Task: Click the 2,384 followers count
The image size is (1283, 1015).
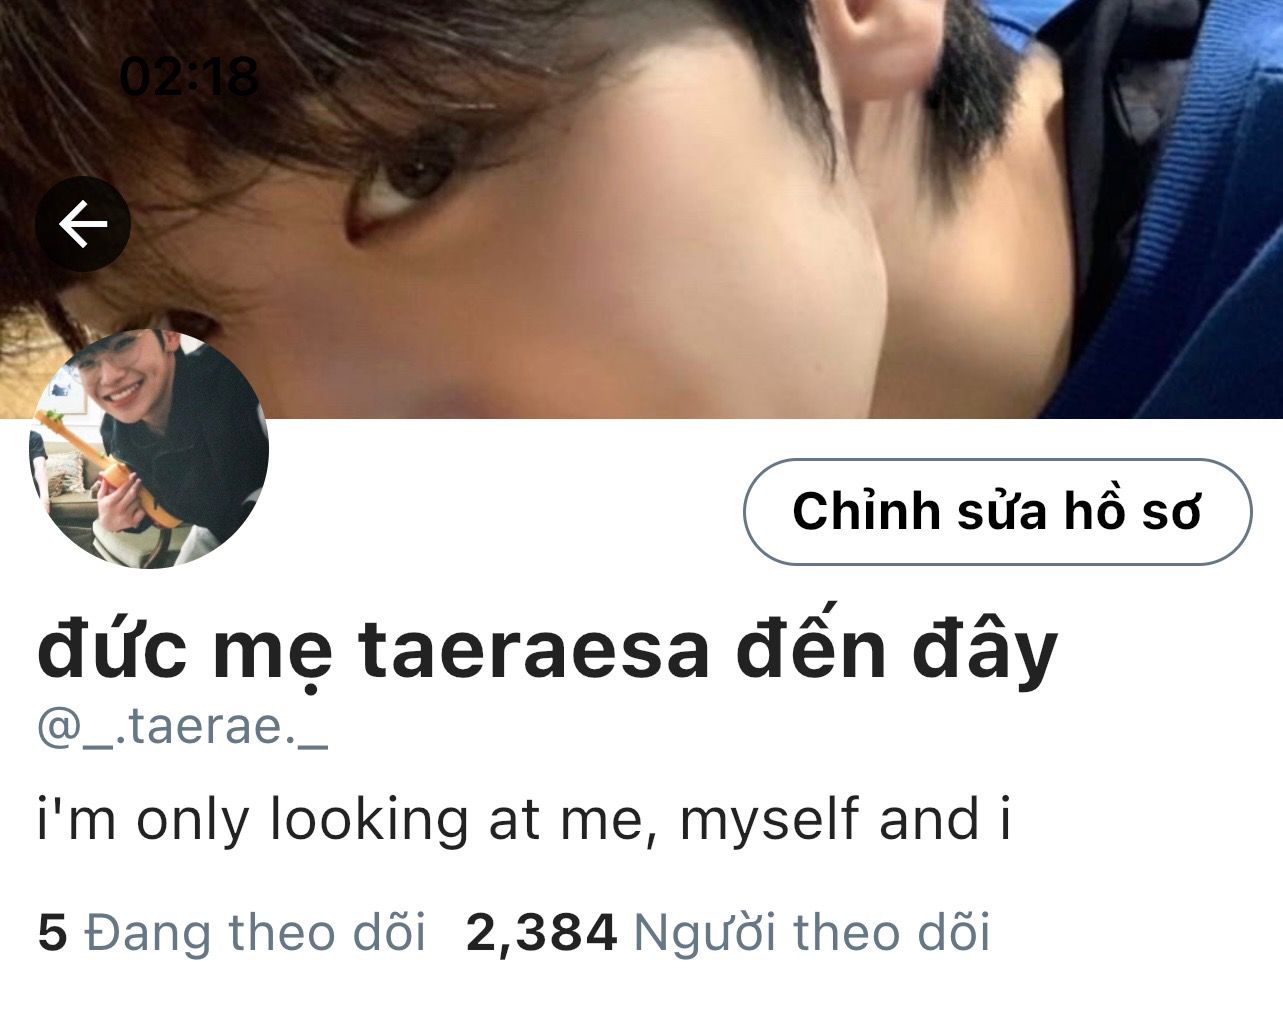Action: click(x=541, y=933)
